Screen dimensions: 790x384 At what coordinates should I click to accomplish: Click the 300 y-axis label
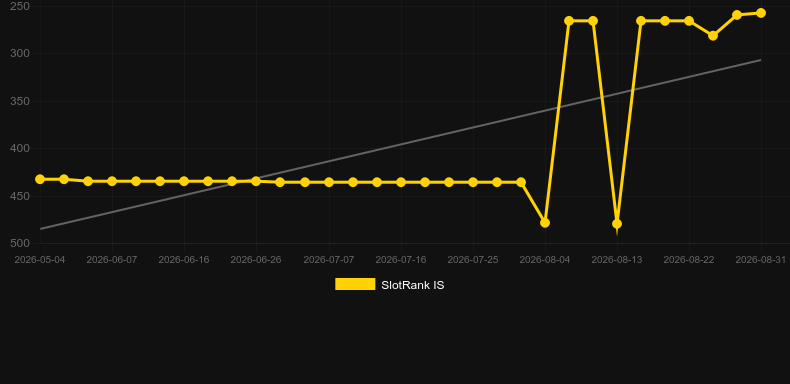click(x=20, y=53)
